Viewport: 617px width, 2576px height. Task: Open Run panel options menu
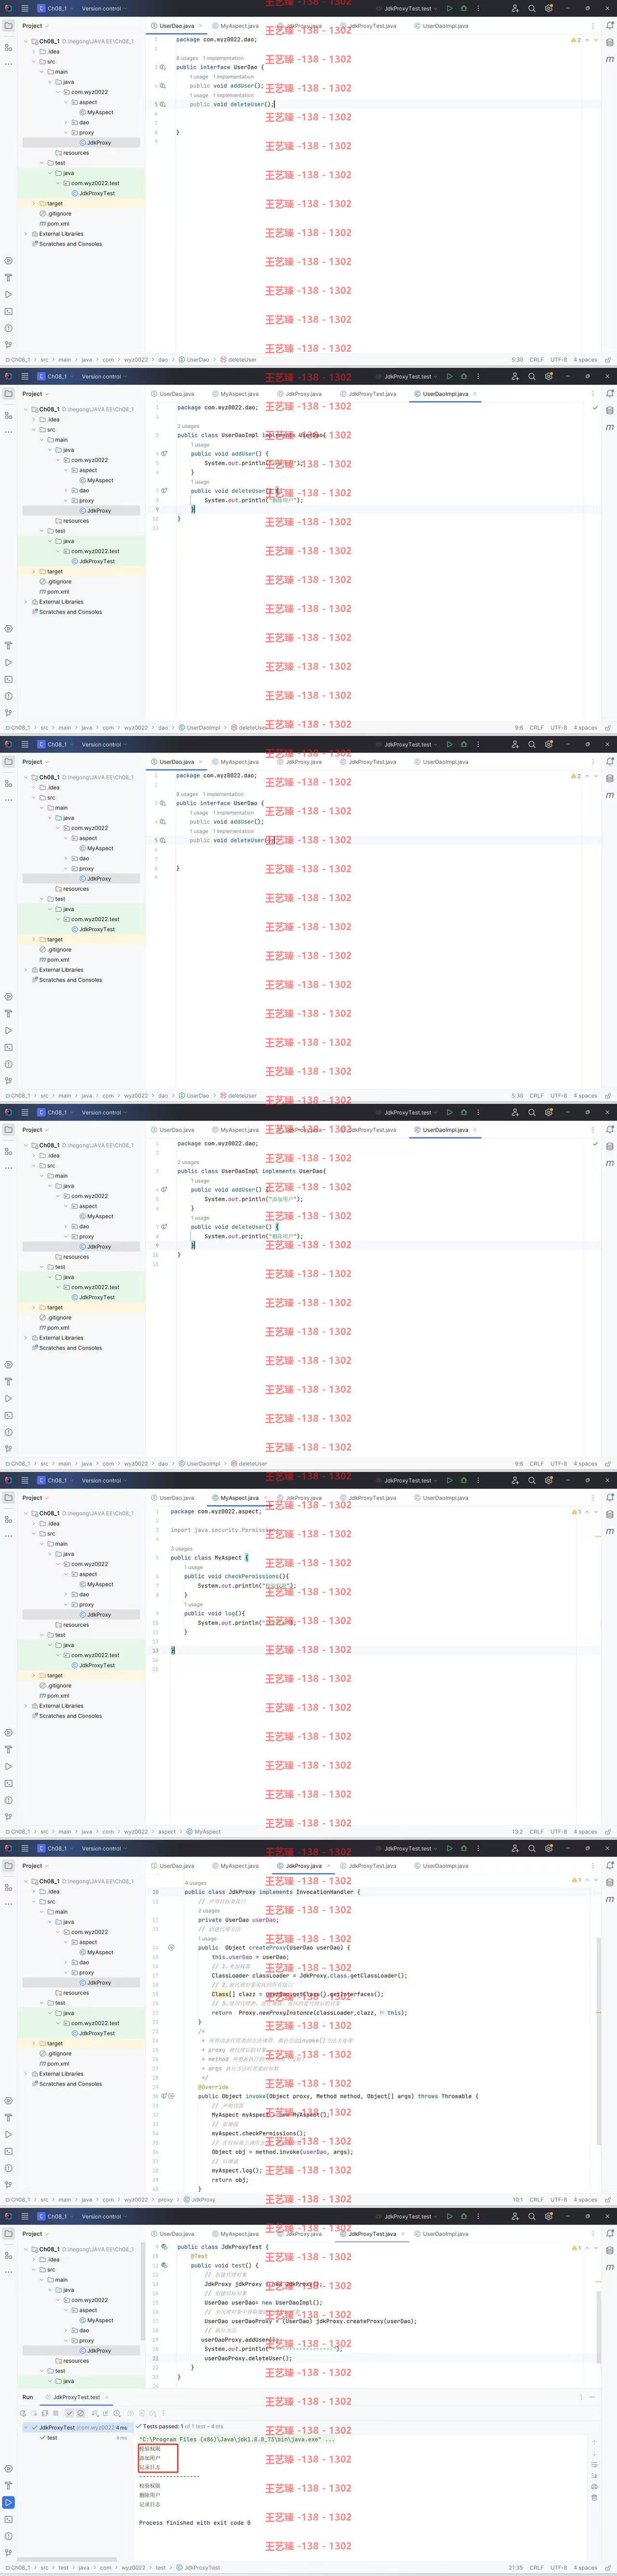coord(581,2397)
